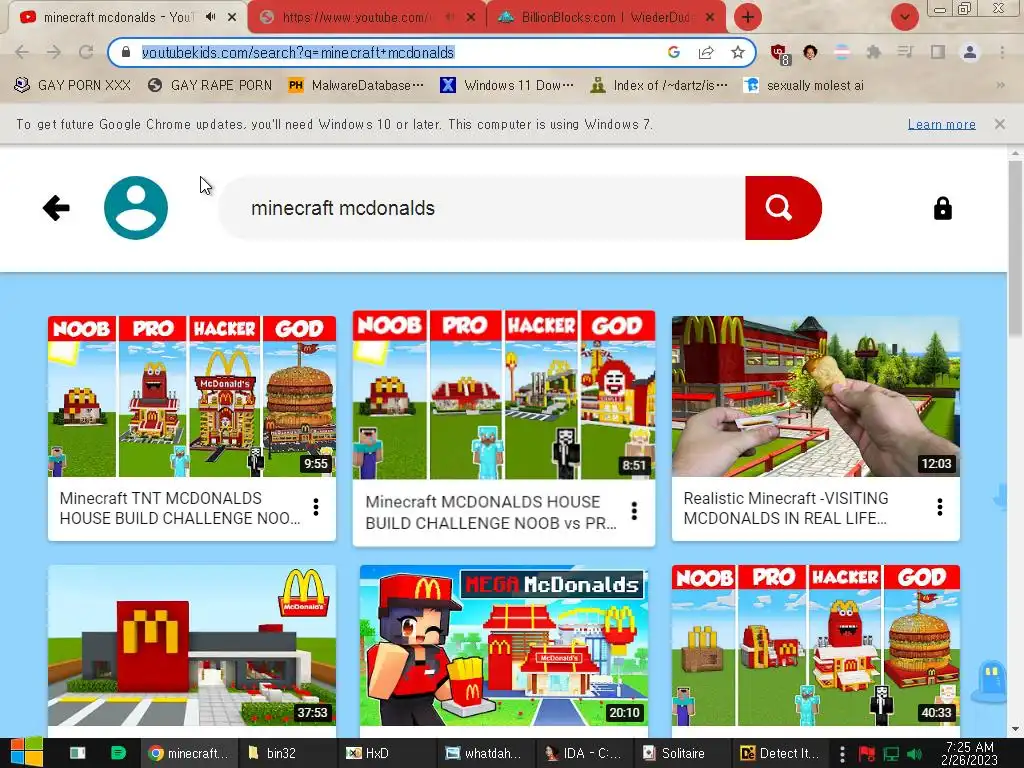
Task: Open options for Minecraft TNT MCDONALDS video
Action: point(316,507)
